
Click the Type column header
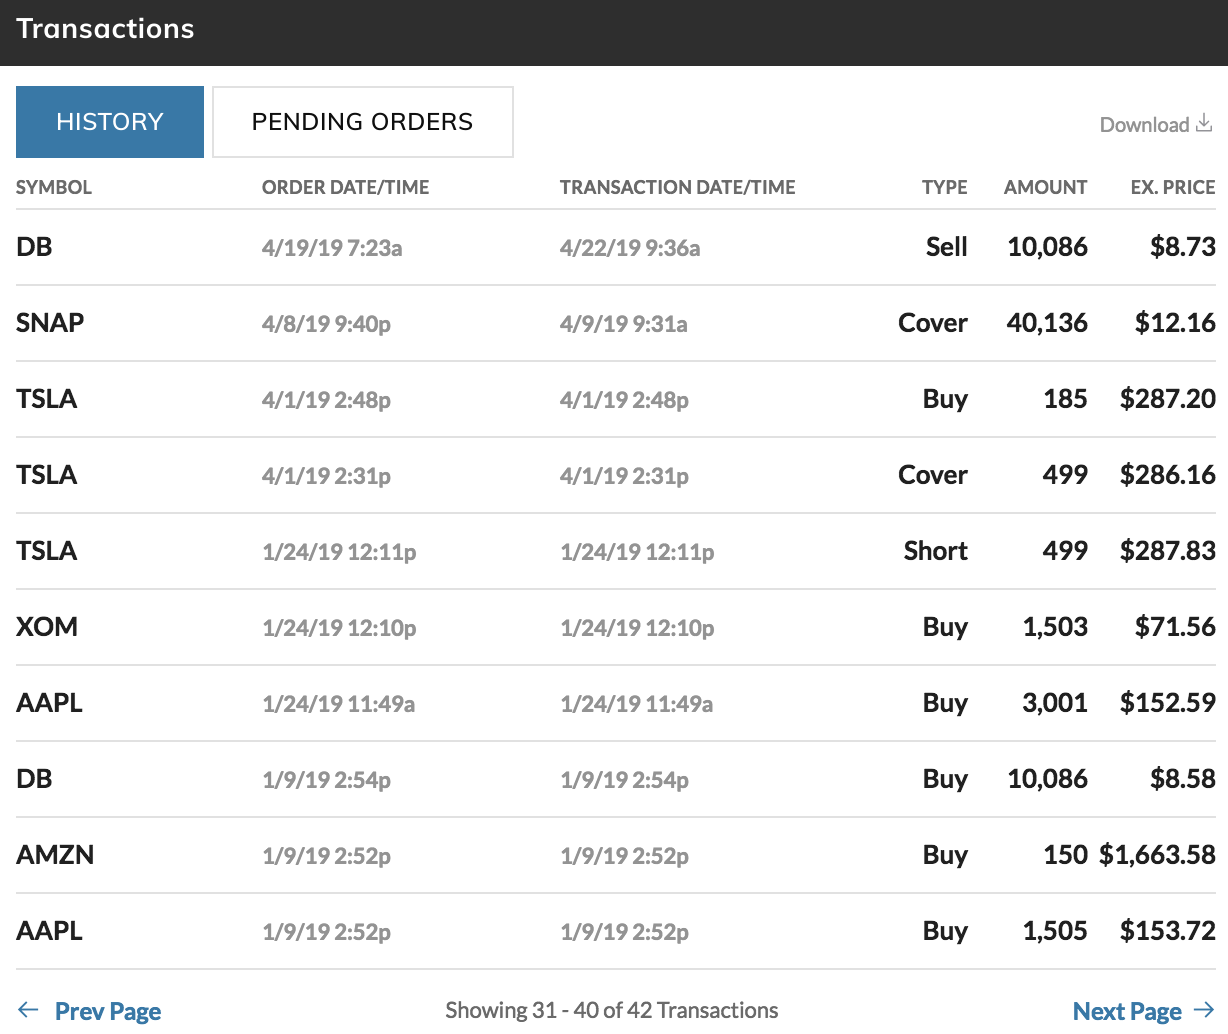coord(944,187)
